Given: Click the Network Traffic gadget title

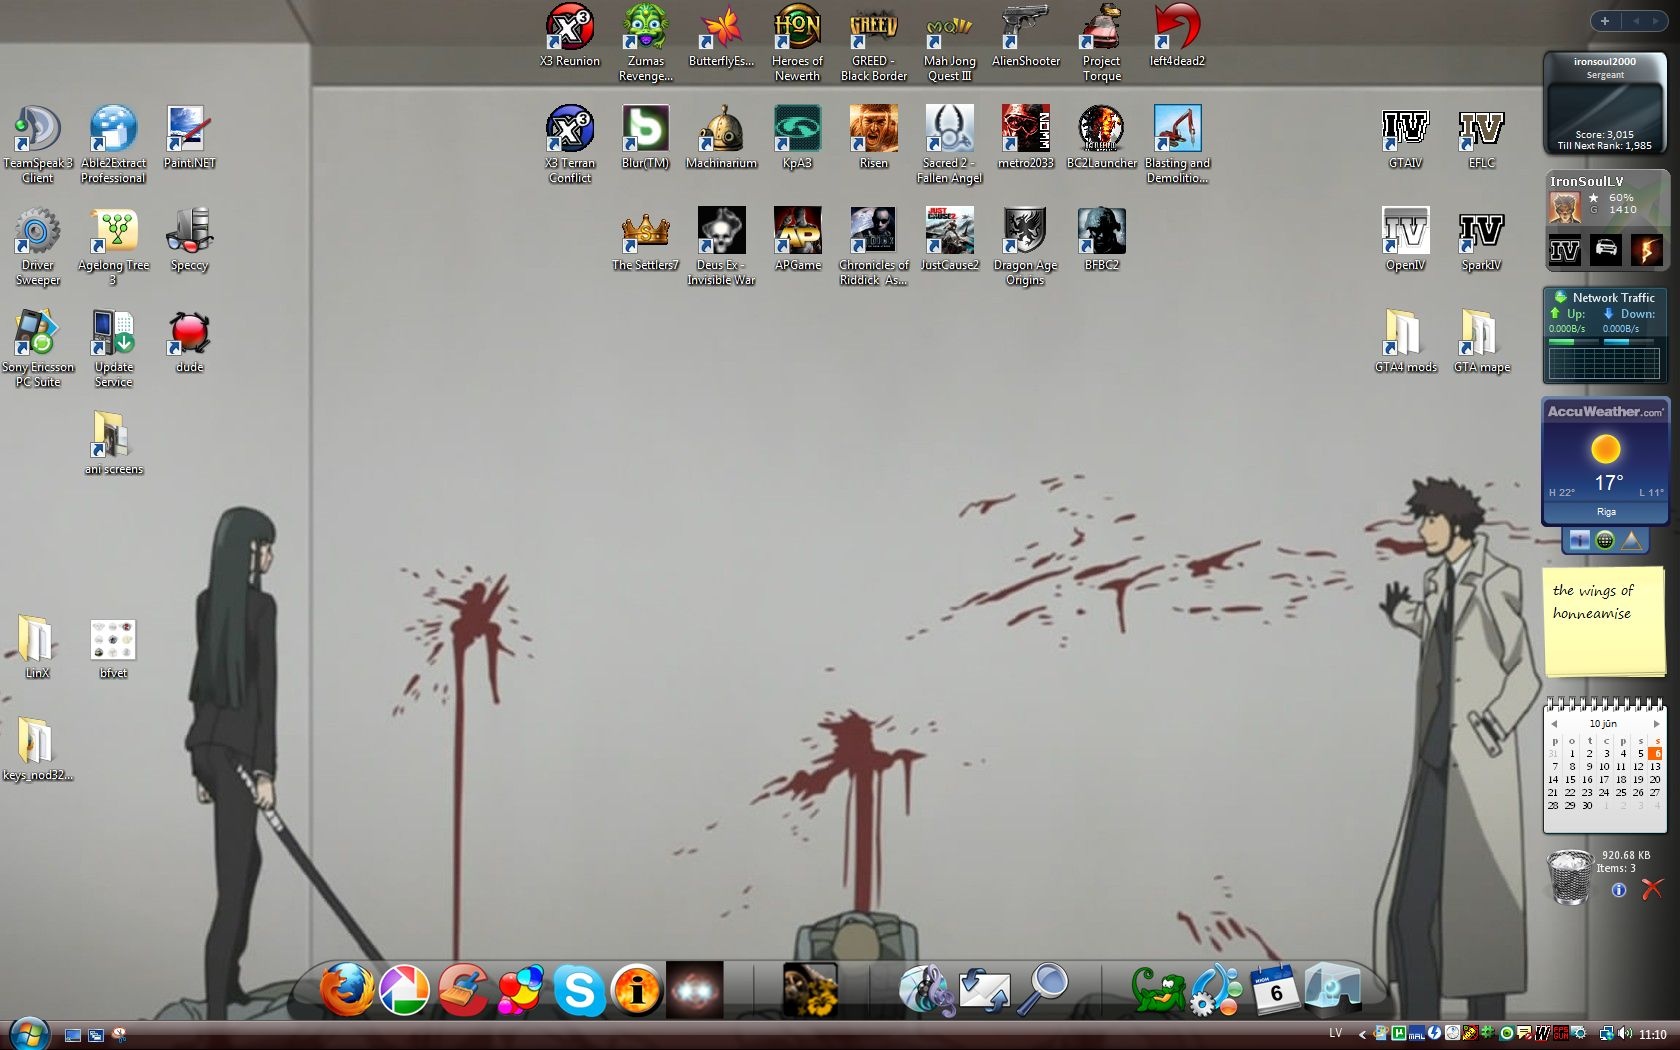Looking at the screenshot, I should tap(1613, 298).
